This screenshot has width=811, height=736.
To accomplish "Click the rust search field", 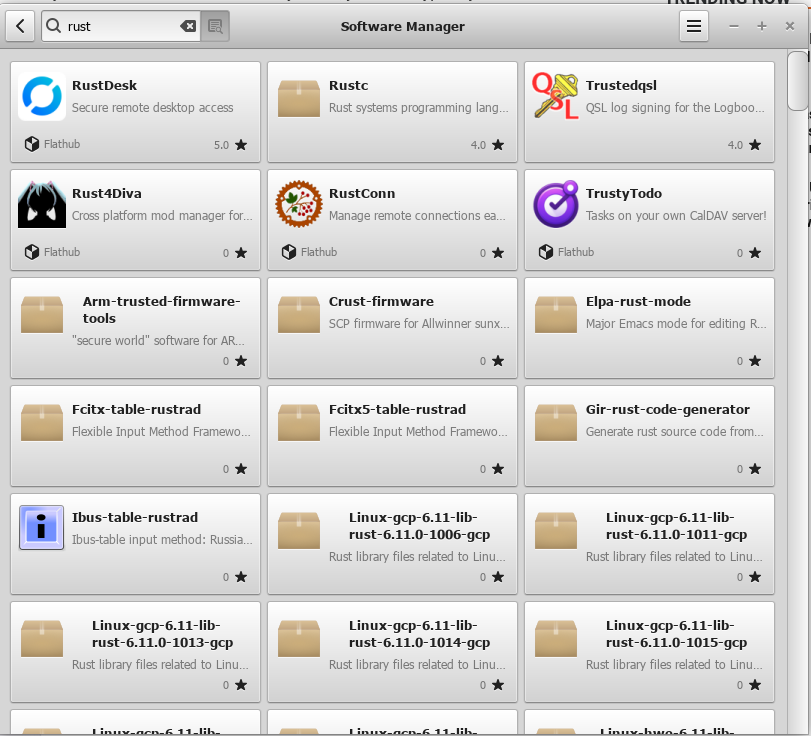I will (121, 26).
